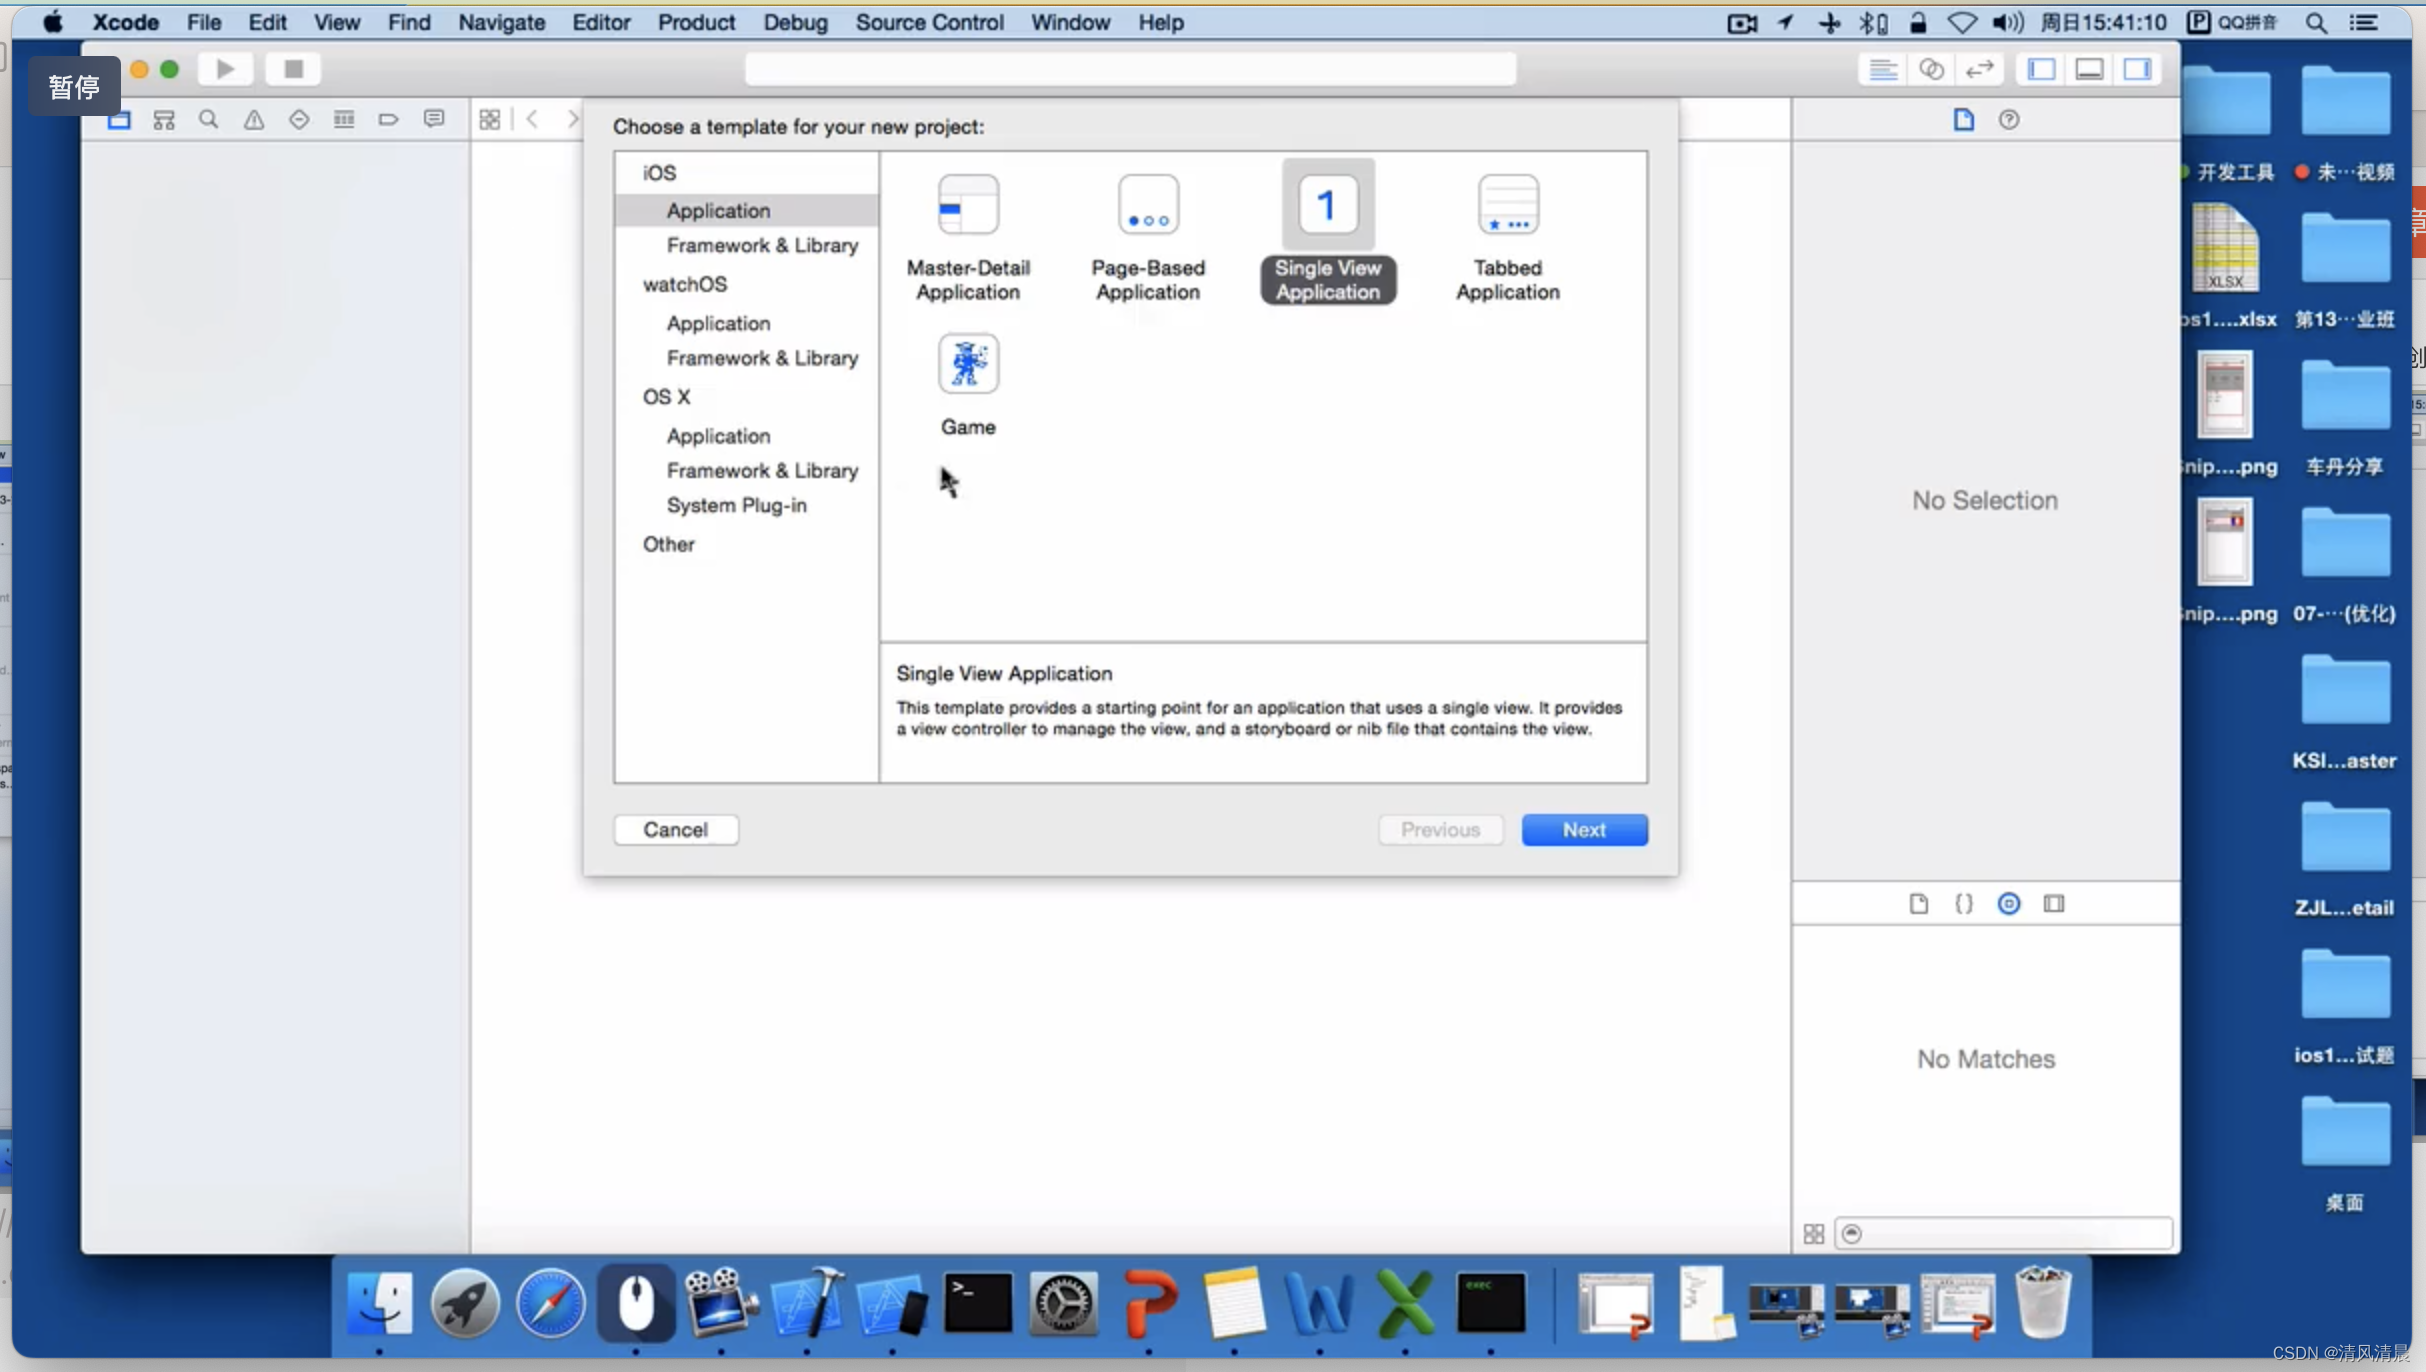Run the project with the Play button

(226, 69)
